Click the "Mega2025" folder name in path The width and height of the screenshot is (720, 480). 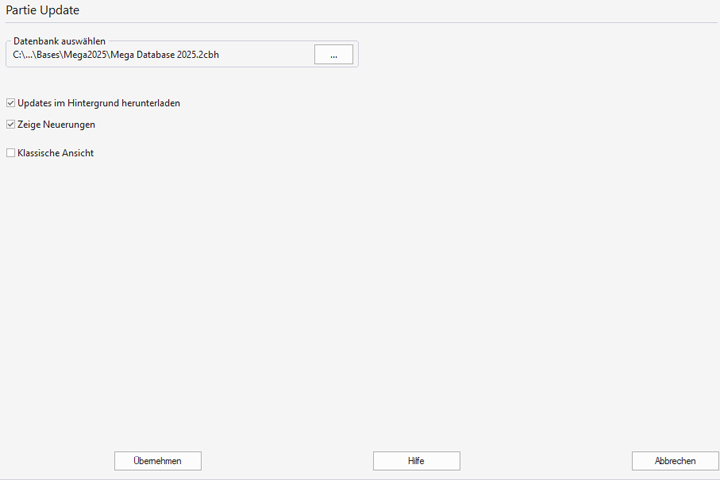(x=83, y=55)
